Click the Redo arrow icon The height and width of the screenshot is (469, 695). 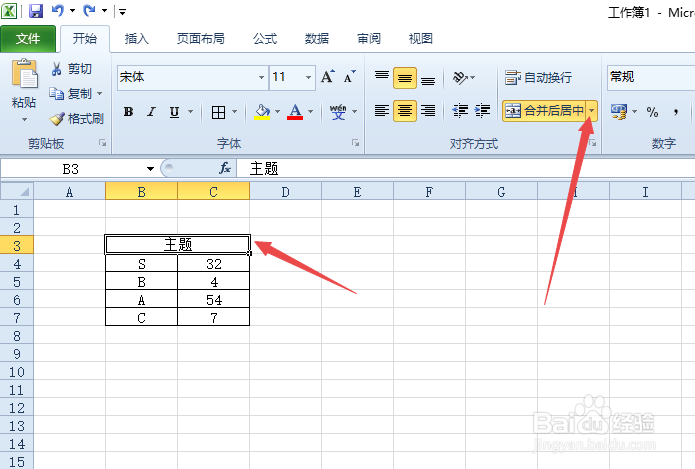click(x=90, y=11)
